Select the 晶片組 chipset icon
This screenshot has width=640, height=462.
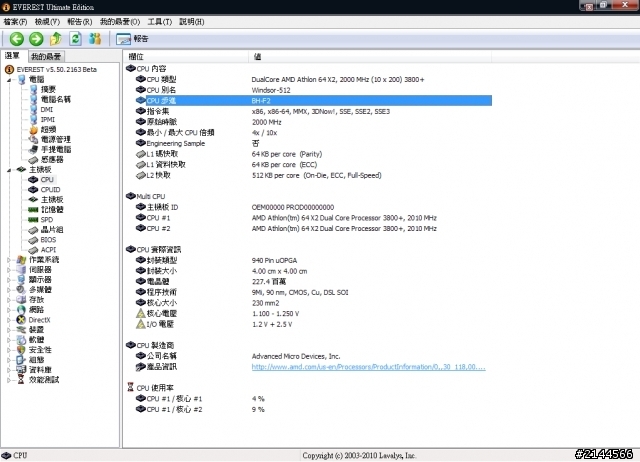(x=33, y=230)
